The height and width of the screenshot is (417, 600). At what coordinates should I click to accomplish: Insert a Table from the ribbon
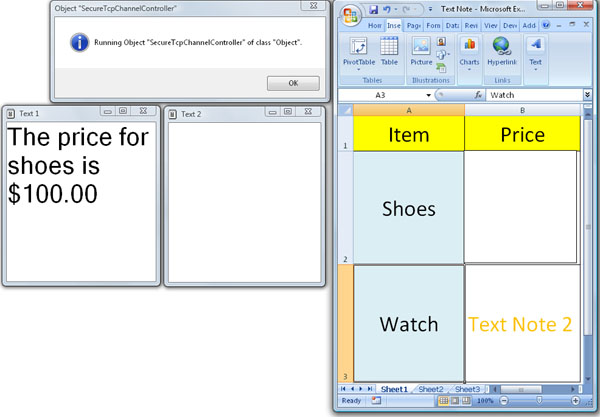coord(389,52)
